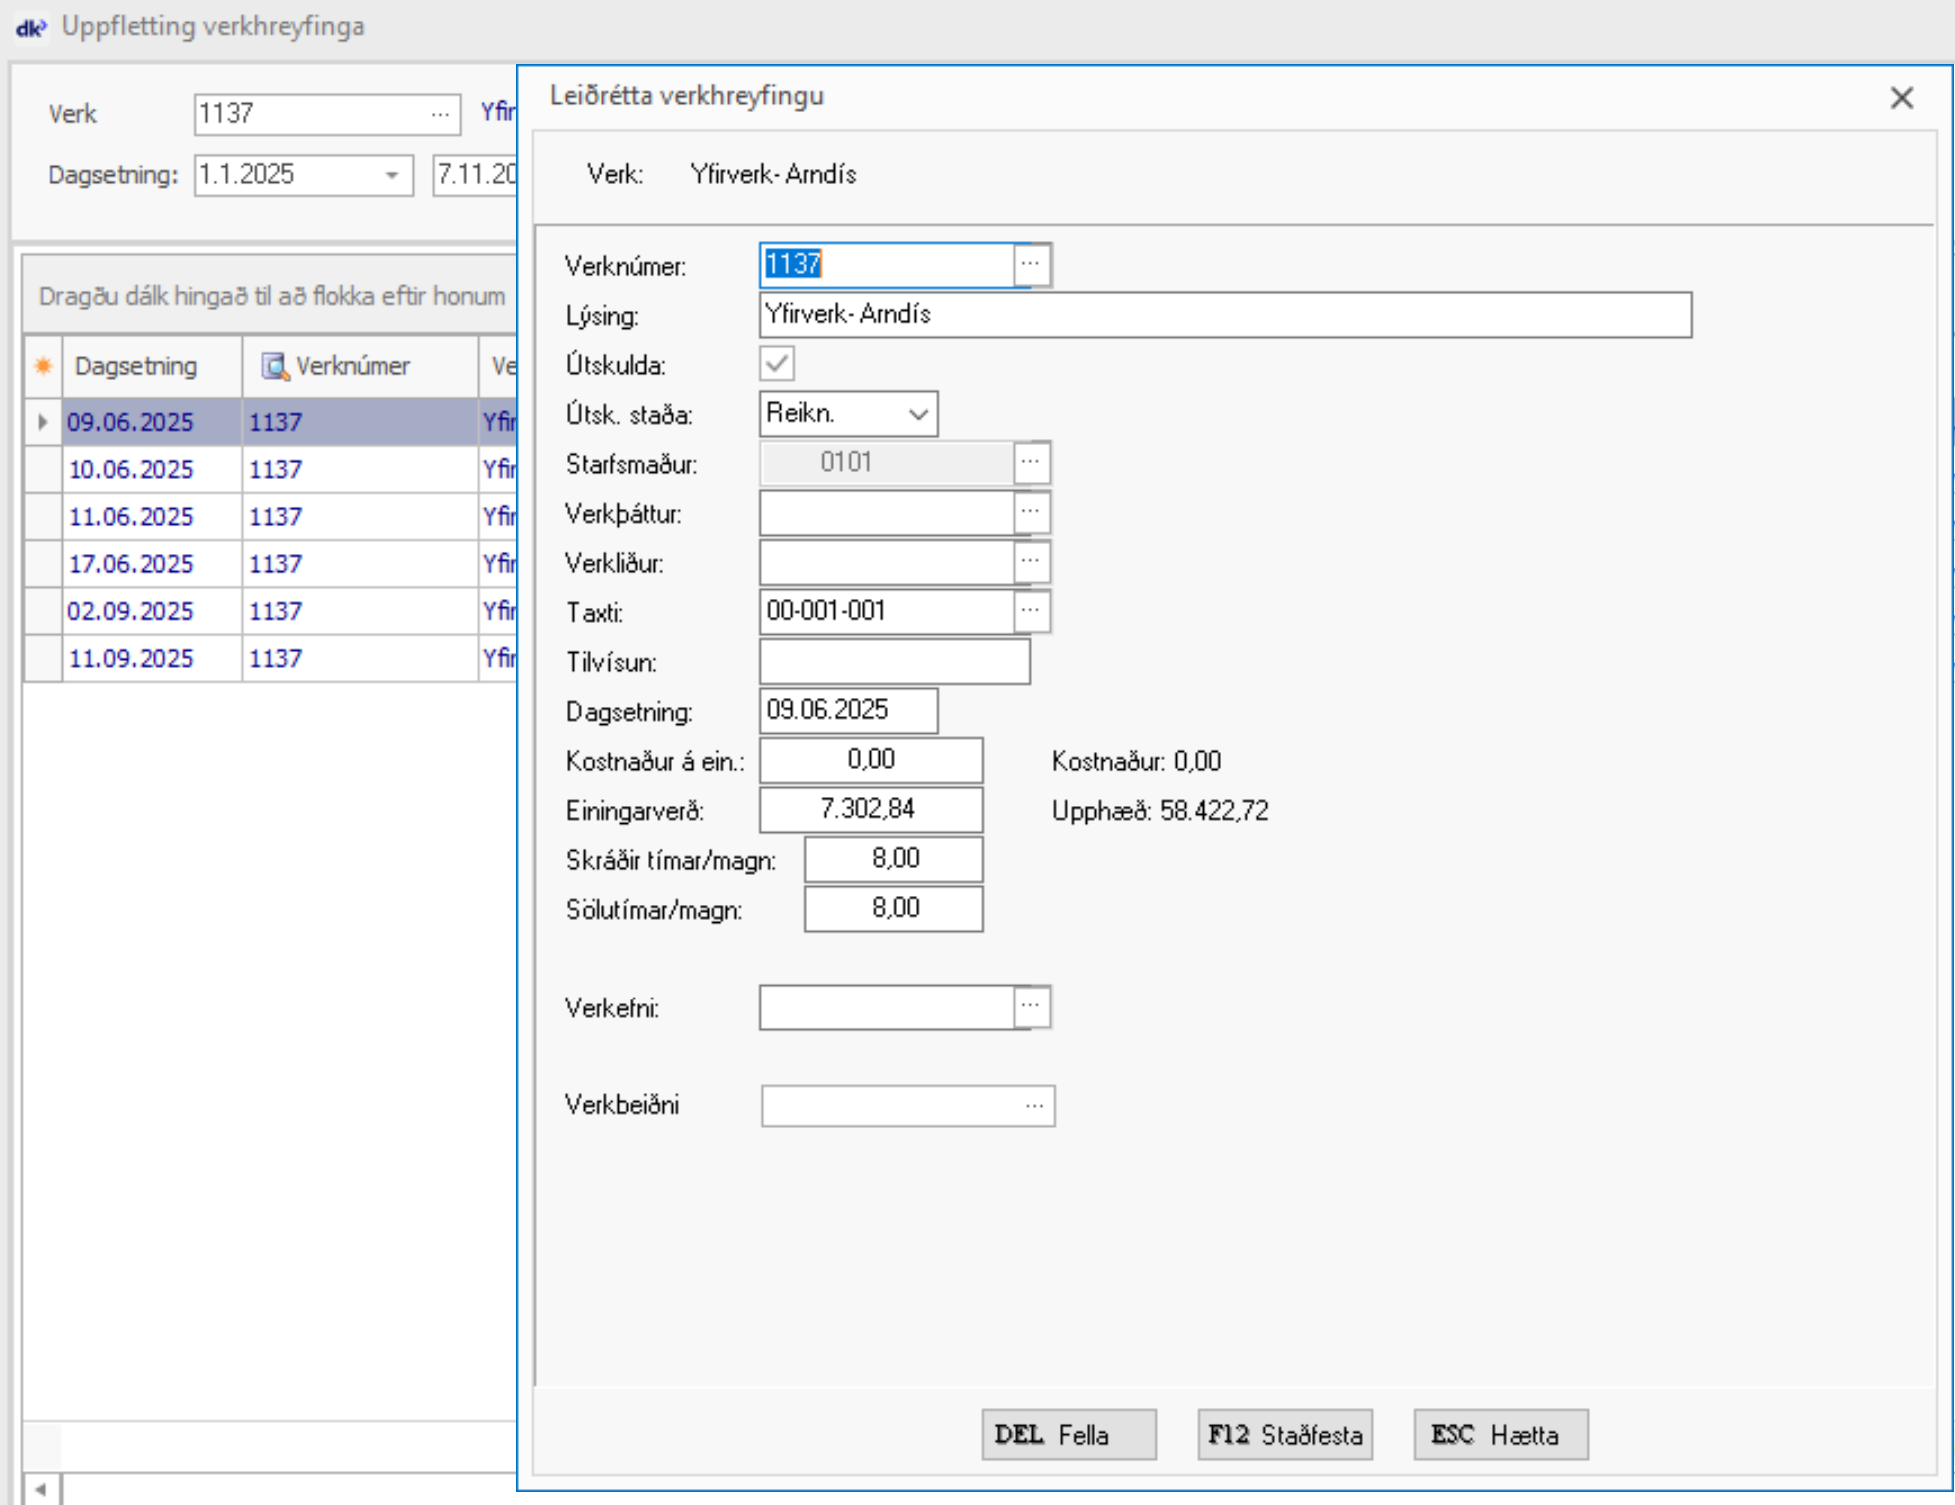
Task: Expand the Útsk. staða dropdown
Action: [918, 414]
